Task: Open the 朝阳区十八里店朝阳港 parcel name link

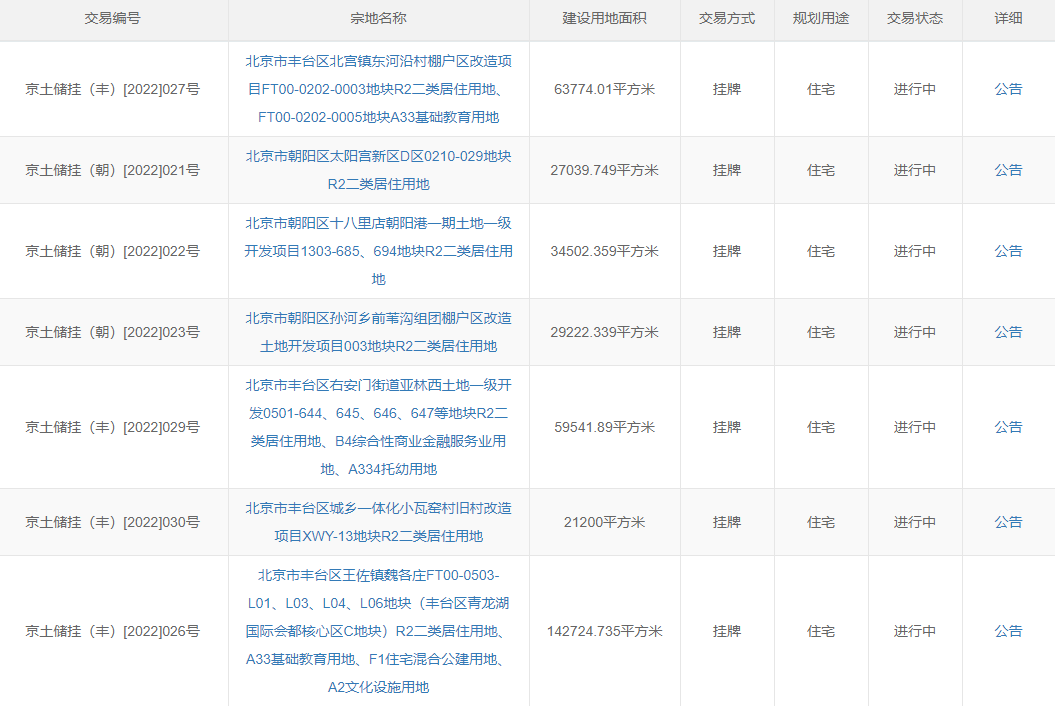Action: [x=378, y=251]
